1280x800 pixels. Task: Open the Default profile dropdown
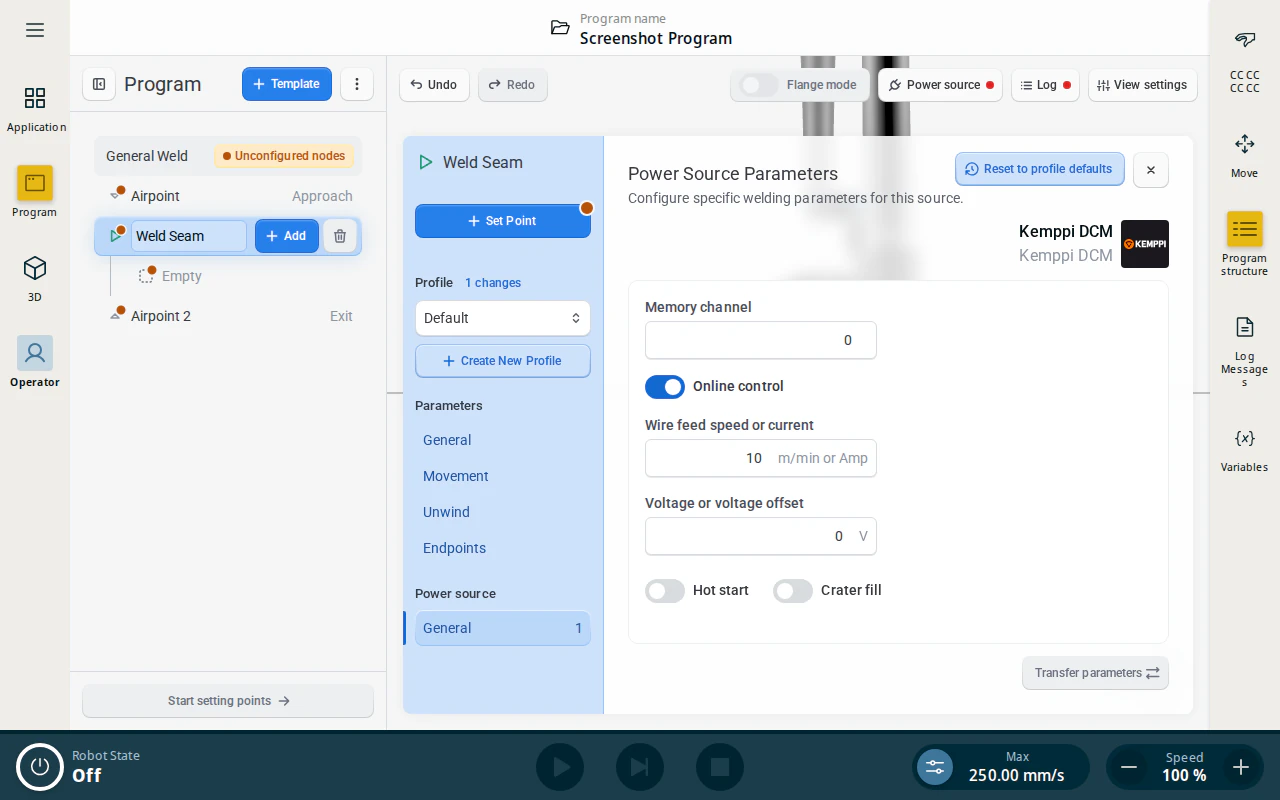point(503,318)
